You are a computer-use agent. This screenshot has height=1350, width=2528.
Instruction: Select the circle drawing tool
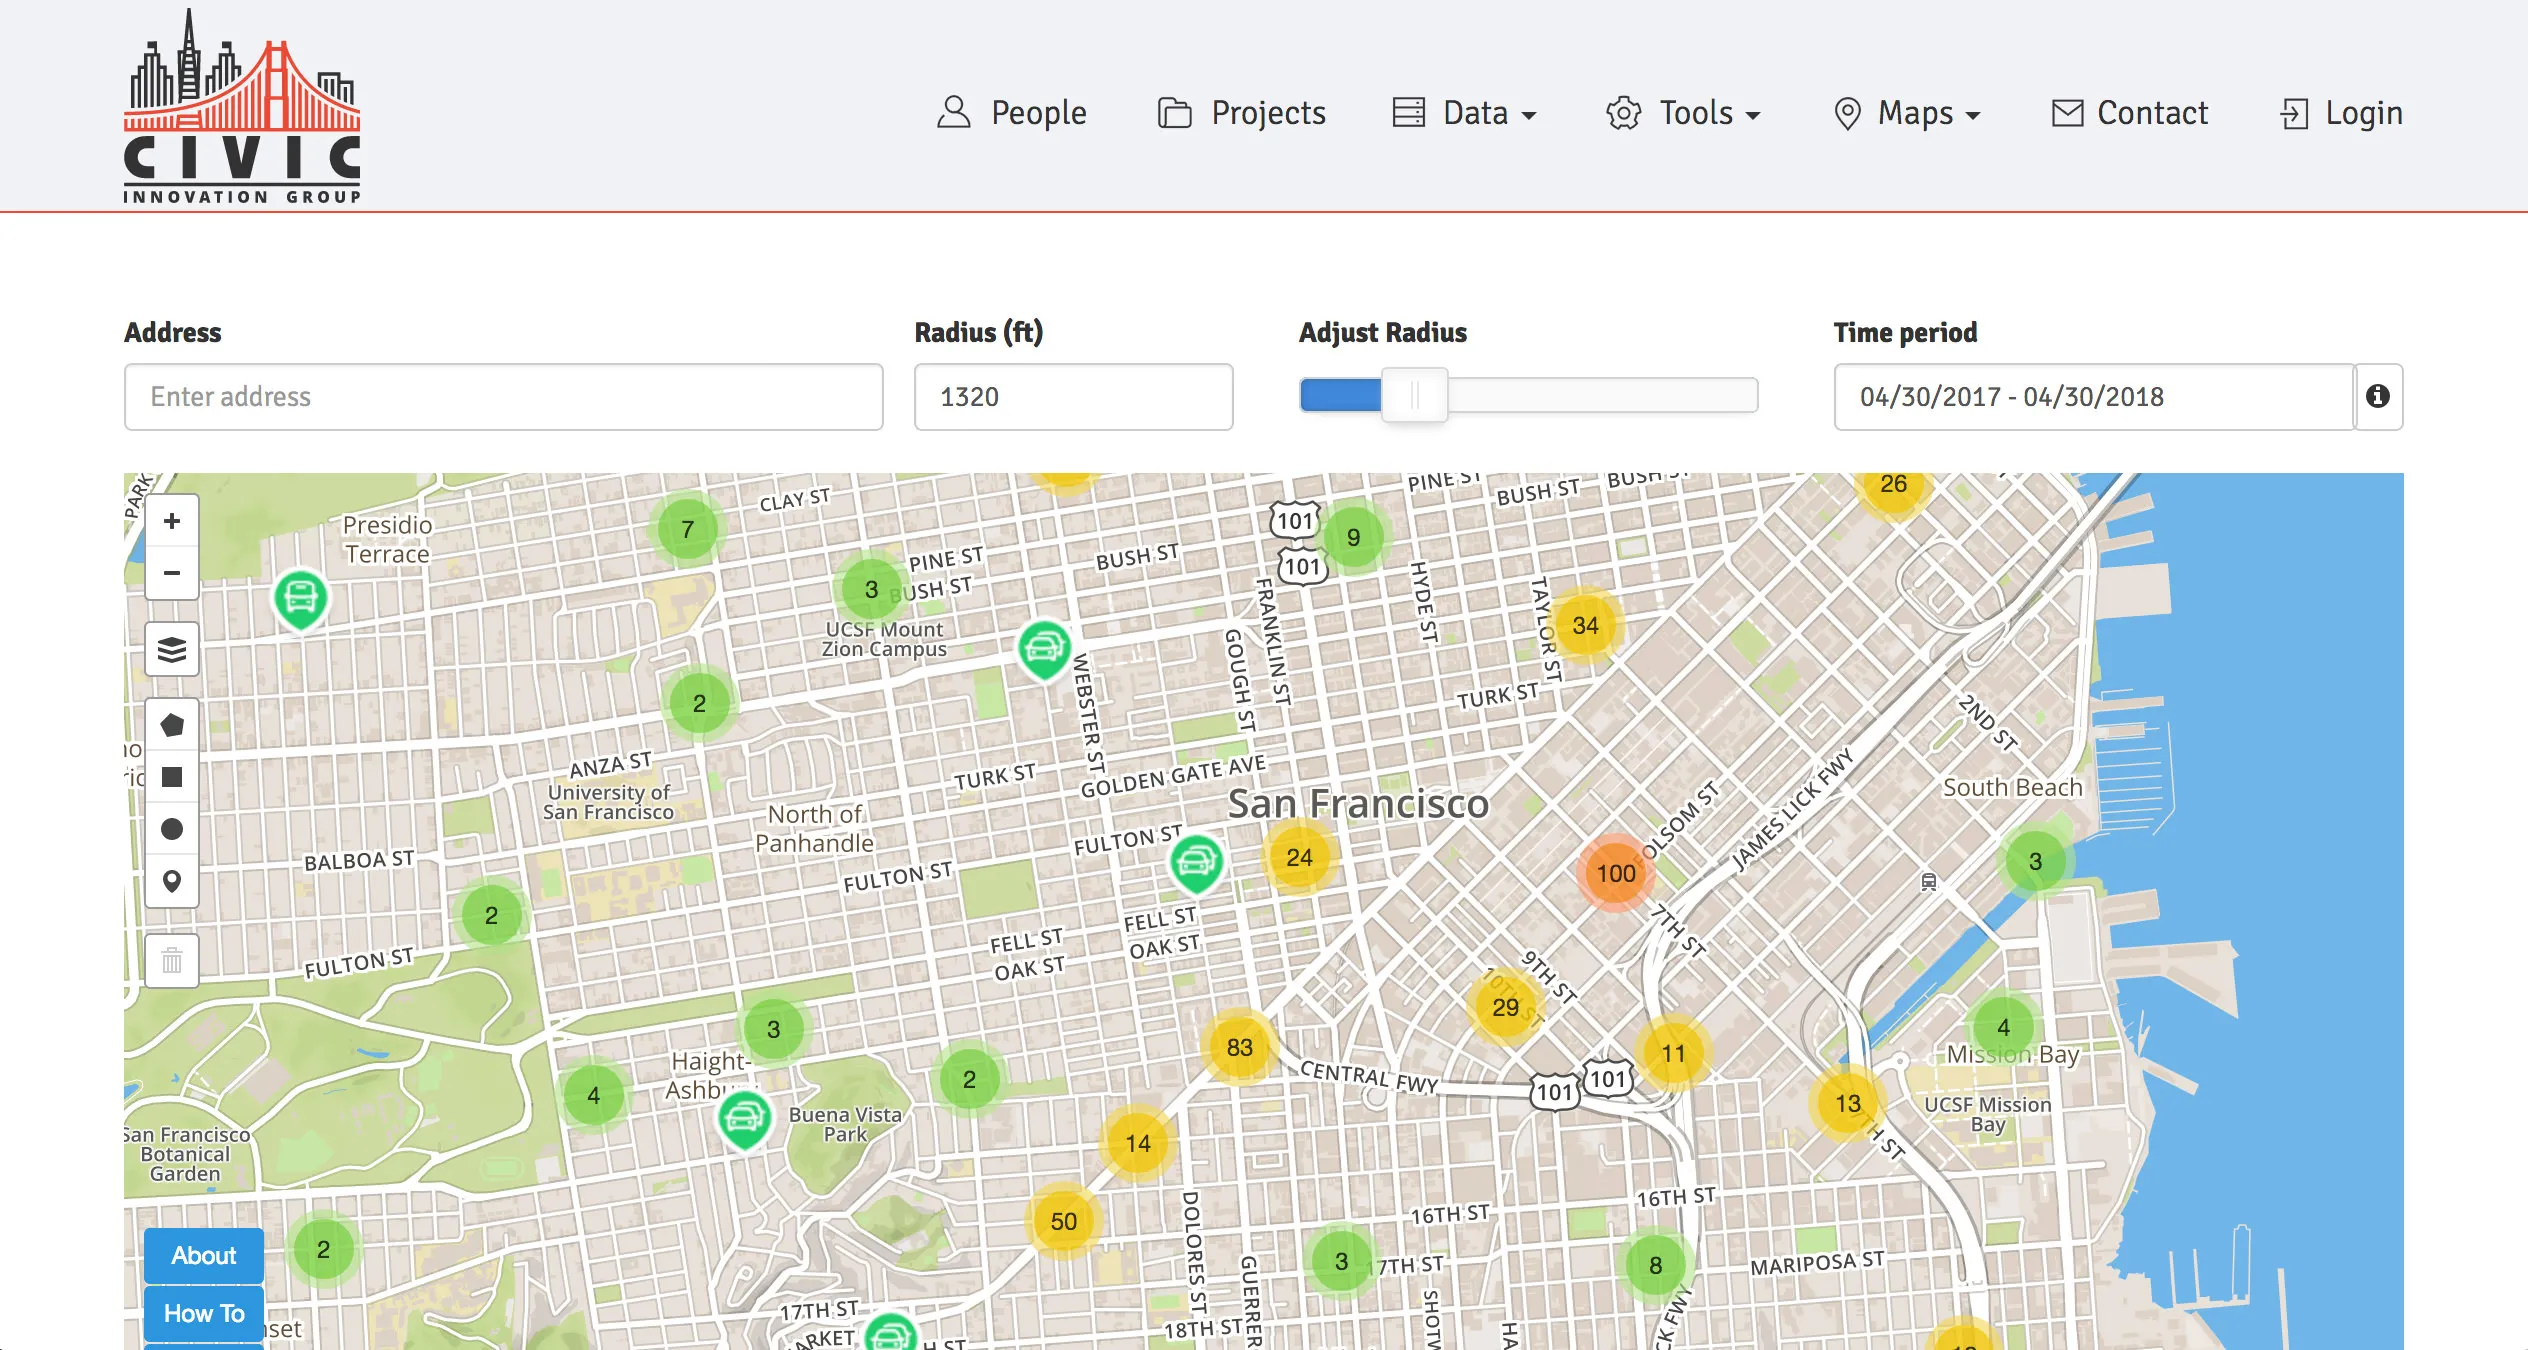(172, 828)
